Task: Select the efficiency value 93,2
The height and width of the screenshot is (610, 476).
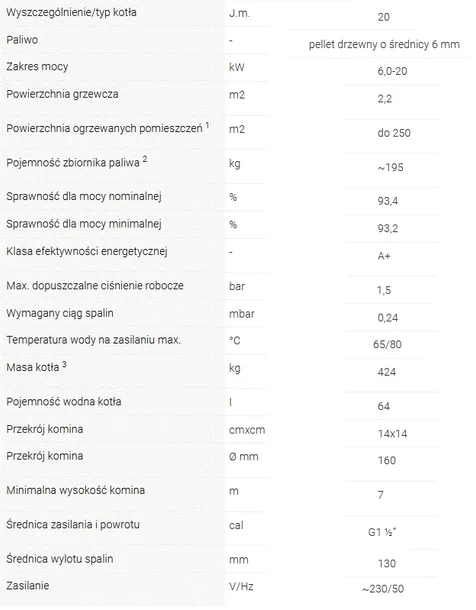Action: [x=387, y=228]
